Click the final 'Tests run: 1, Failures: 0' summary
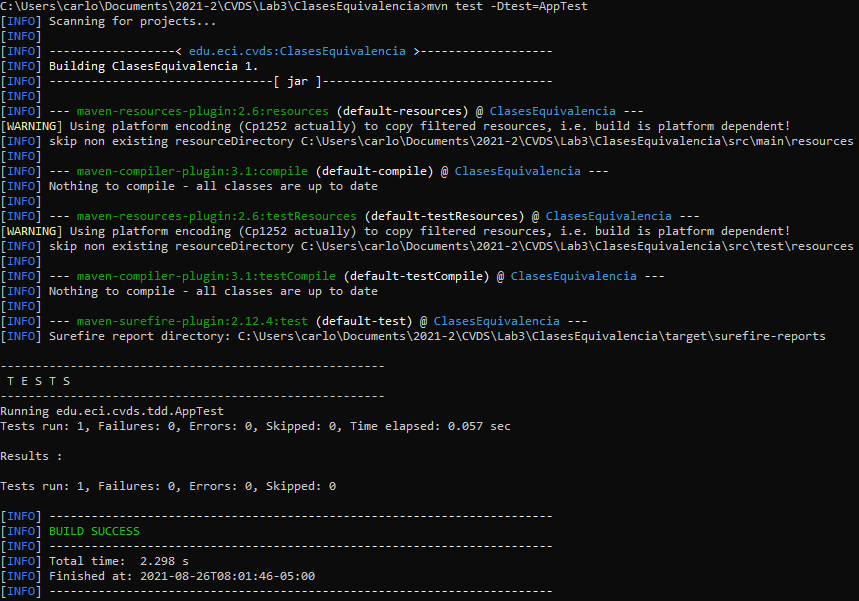The width and height of the screenshot is (859, 601). coord(168,486)
